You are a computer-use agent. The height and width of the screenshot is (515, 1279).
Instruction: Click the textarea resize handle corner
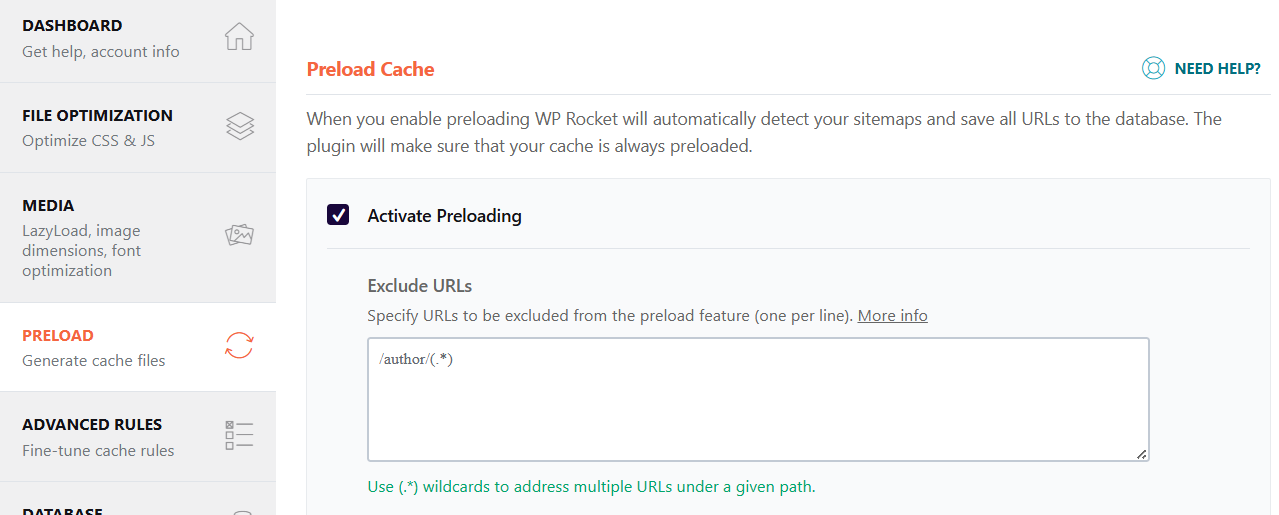tap(1141, 454)
